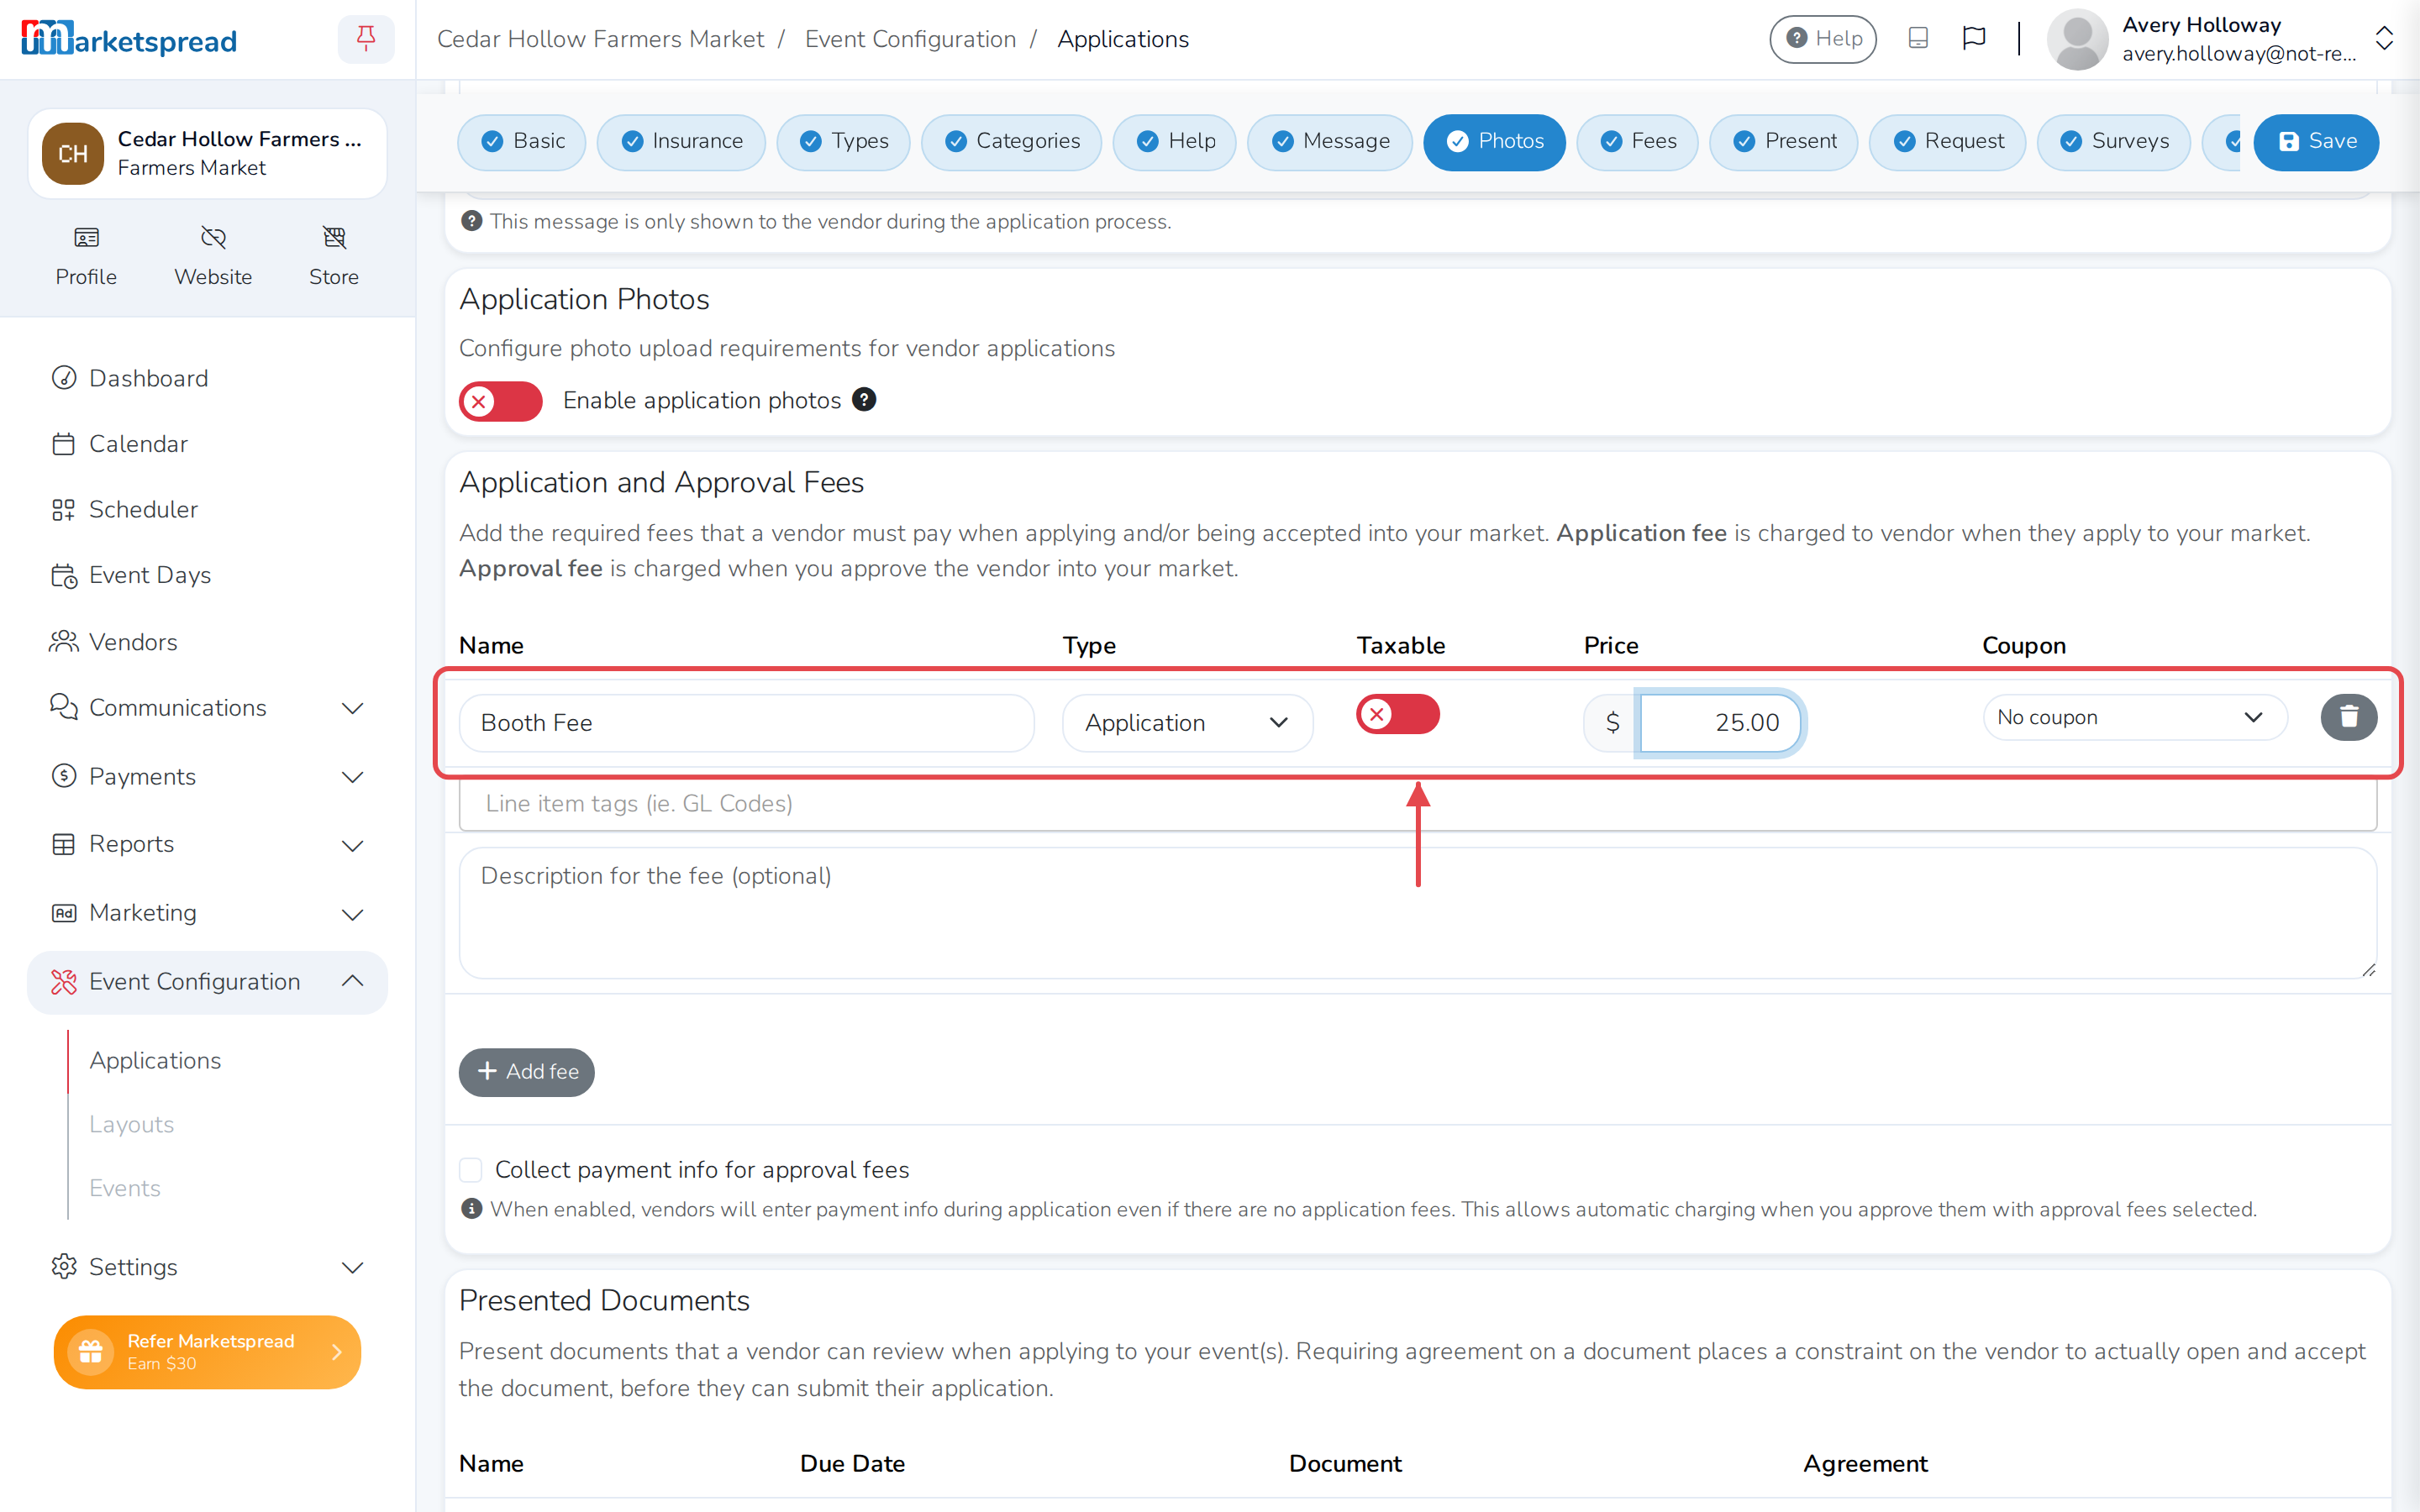Expand the Reports sidebar section
This screenshot has height=1512, width=2420.
click(x=208, y=844)
